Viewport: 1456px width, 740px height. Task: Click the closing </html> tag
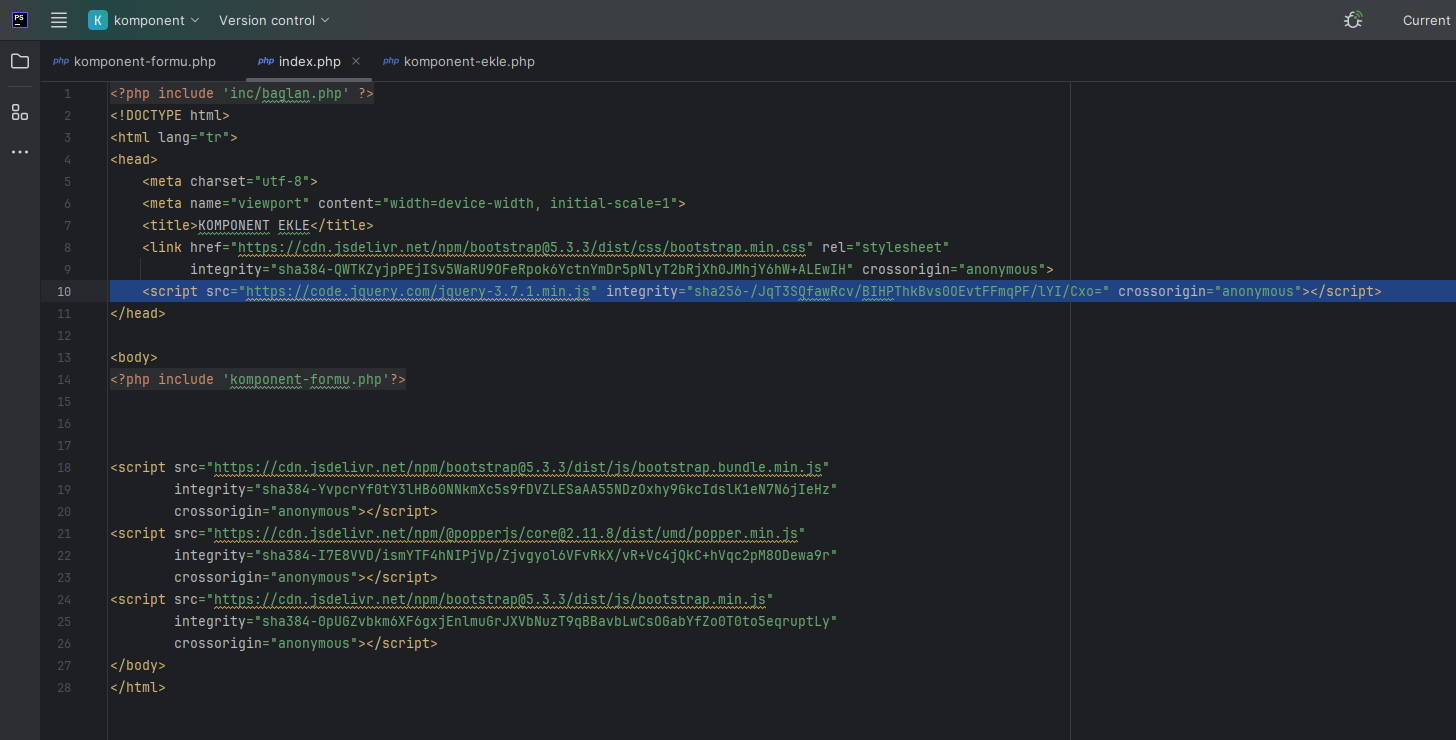coord(138,687)
